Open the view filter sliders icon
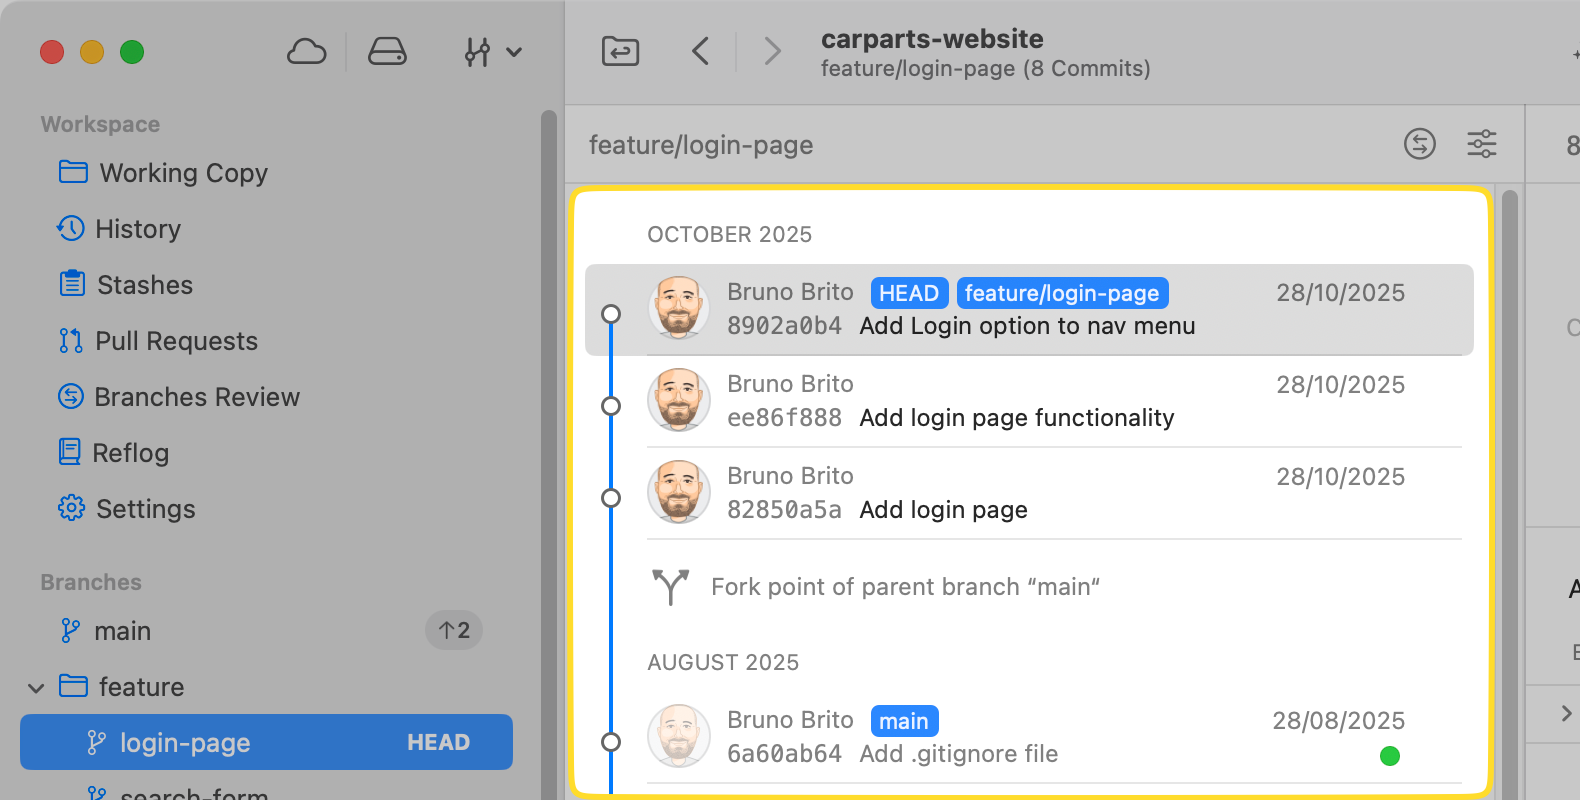1580x800 pixels. (1481, 144)
